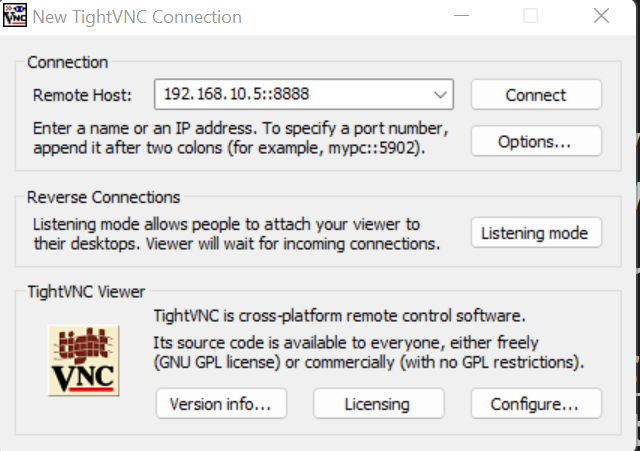Click the TightVNC Viewer group heading
Viewport: 640px width, 451px height.
[x=86, y=291]
